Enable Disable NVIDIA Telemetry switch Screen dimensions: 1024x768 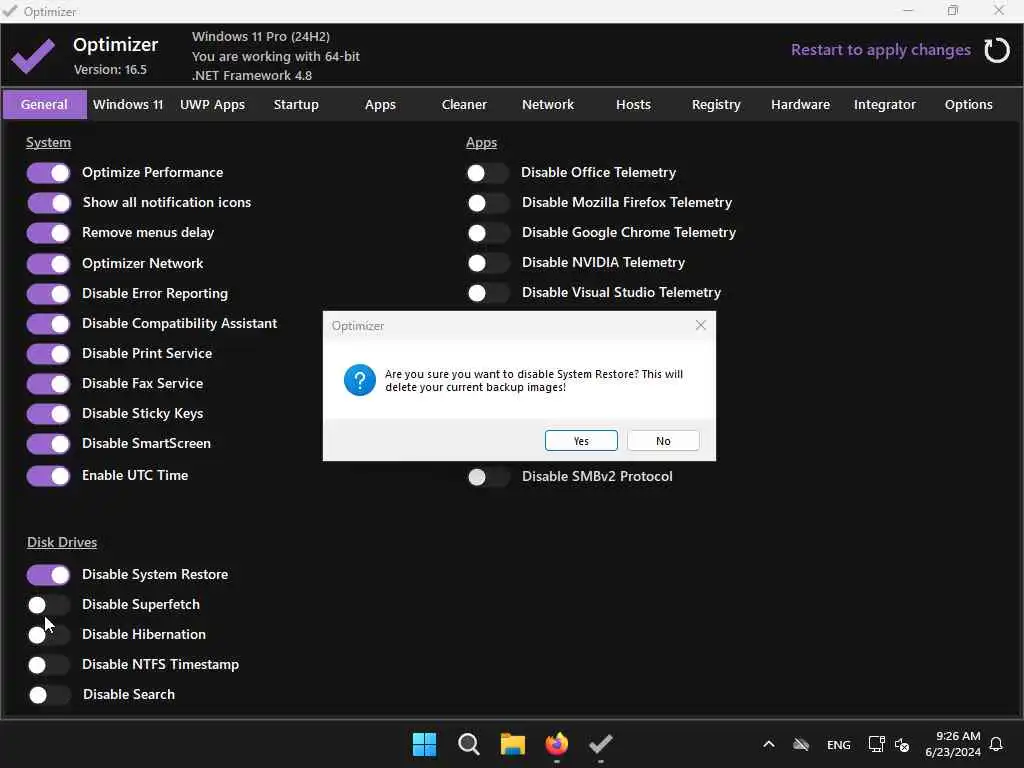click(488, 263)
